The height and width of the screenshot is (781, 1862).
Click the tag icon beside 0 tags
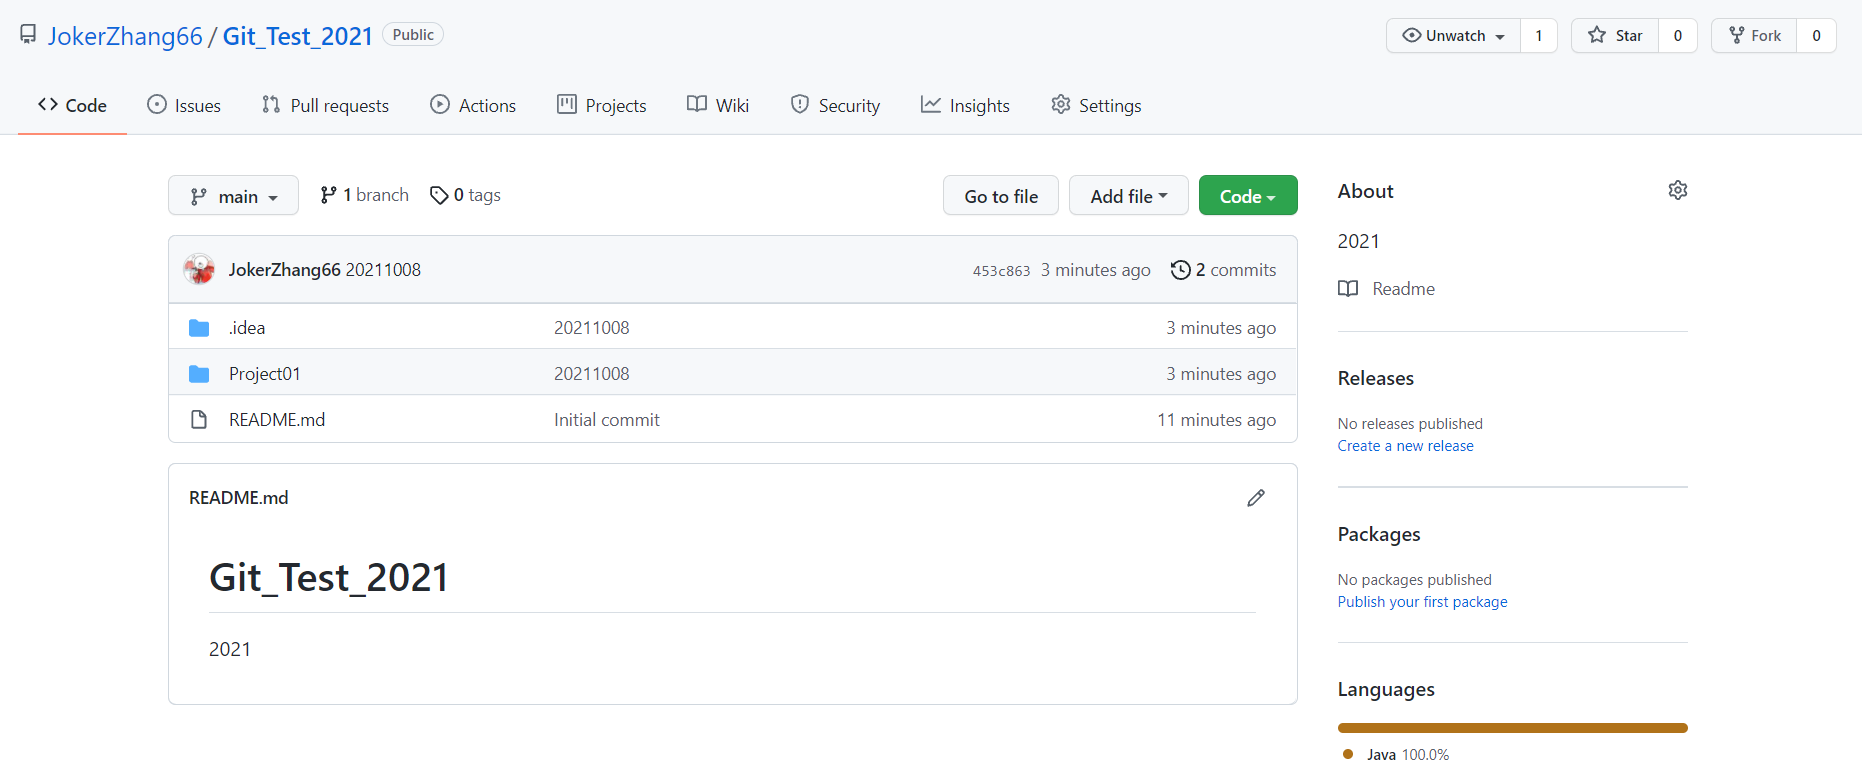tap(438, 195)
